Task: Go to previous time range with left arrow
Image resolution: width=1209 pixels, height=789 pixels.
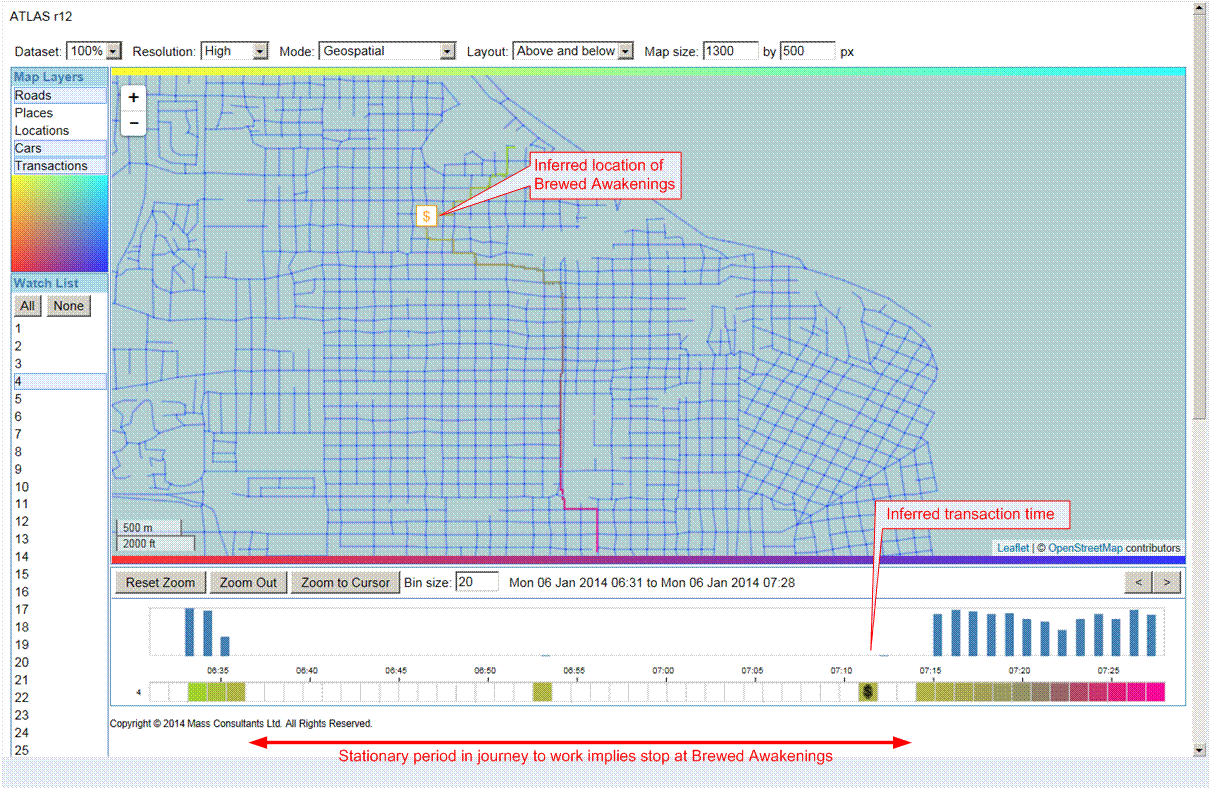Action: (x=1138, y=582)
